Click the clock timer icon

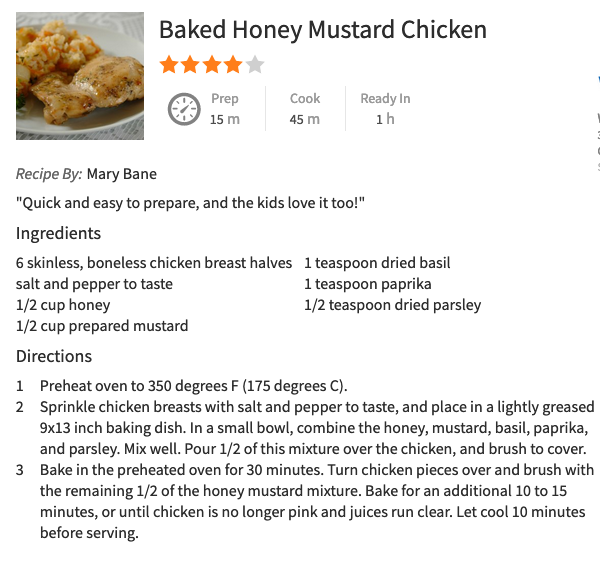(x=184, y=109)
